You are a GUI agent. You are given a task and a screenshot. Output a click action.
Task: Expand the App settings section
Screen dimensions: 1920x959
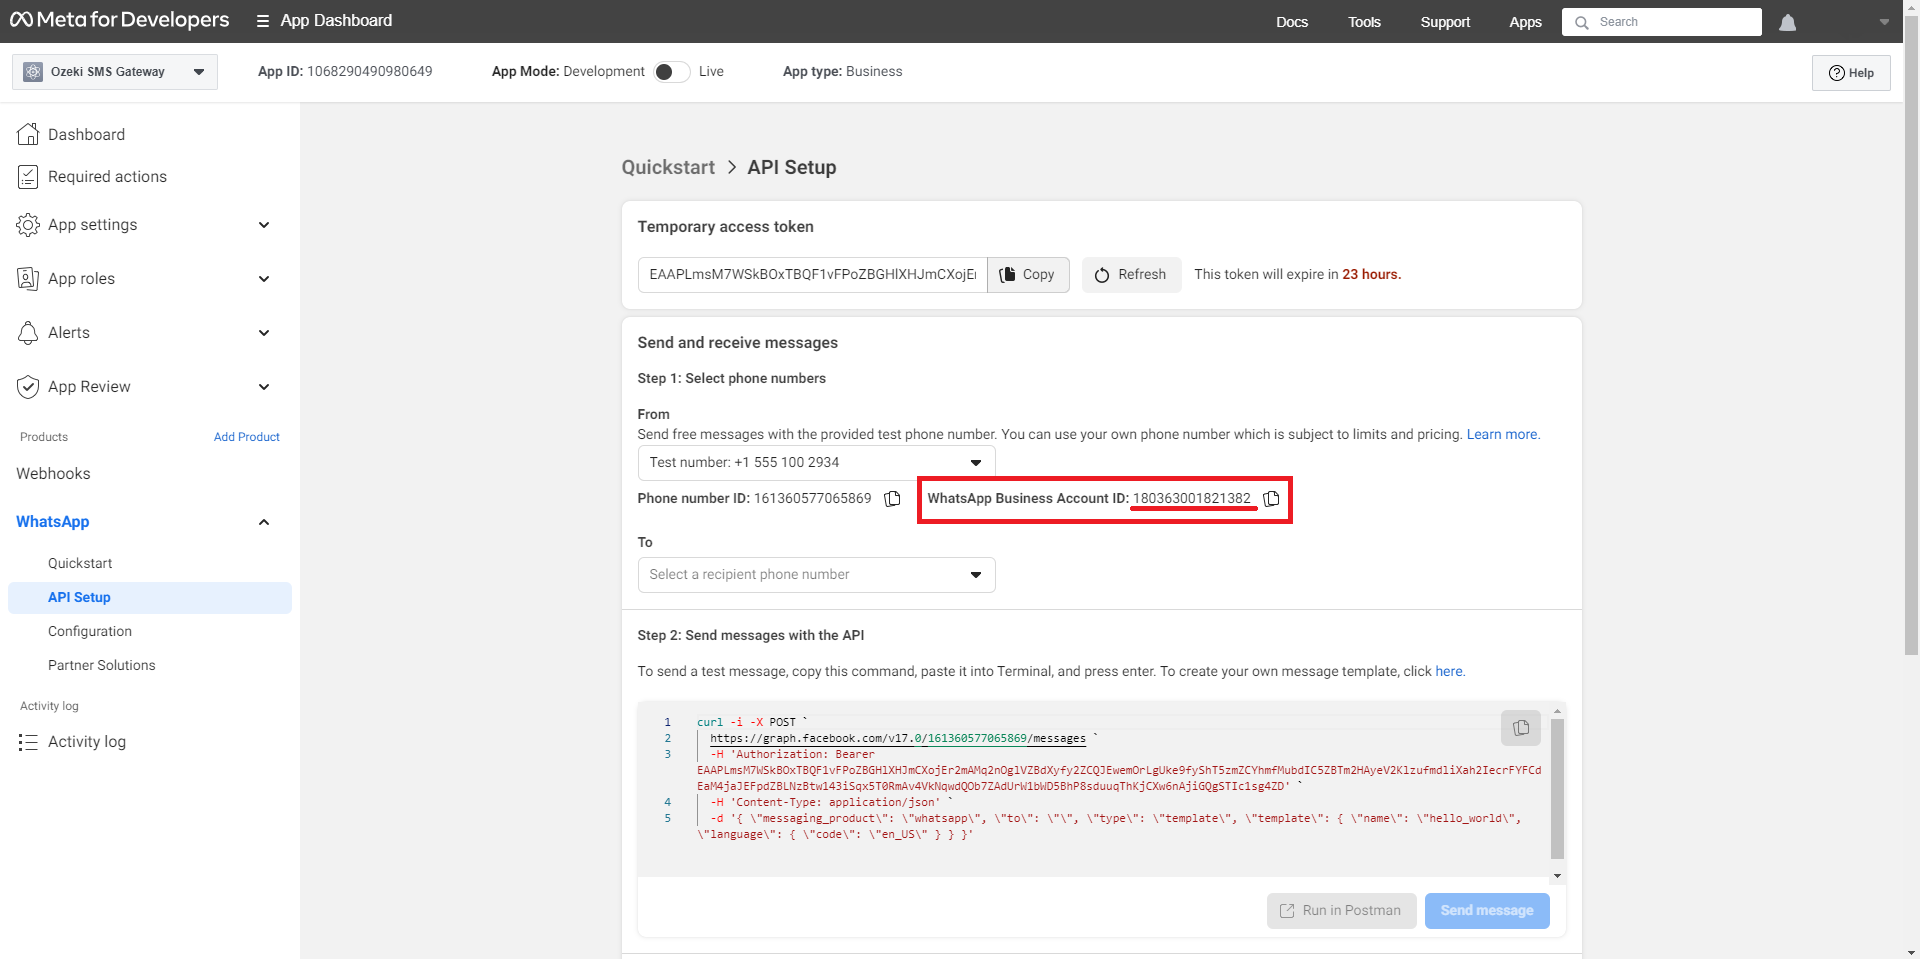tap(264, 225)
